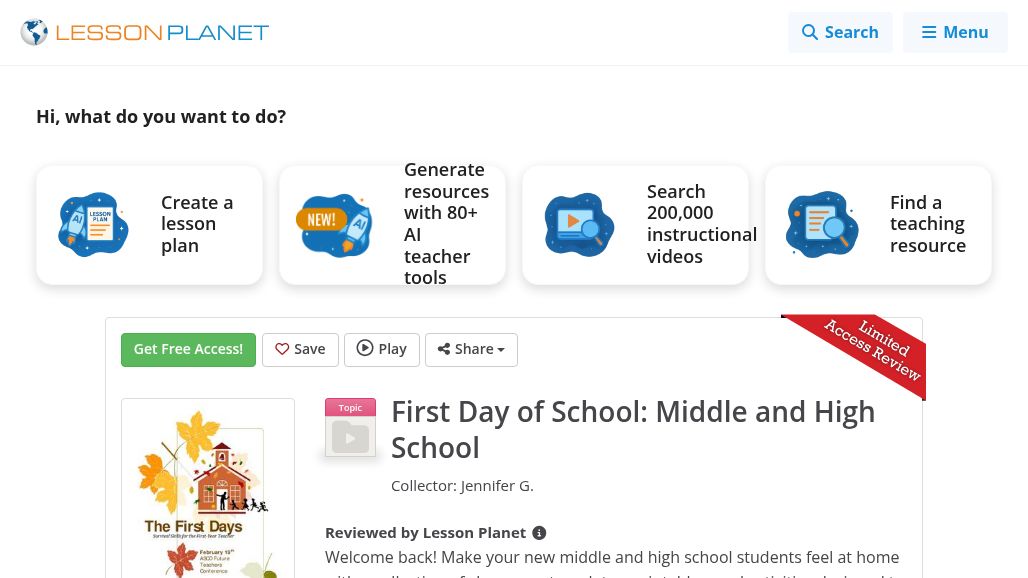Switch to the Topic label tab

coord(350,407)
